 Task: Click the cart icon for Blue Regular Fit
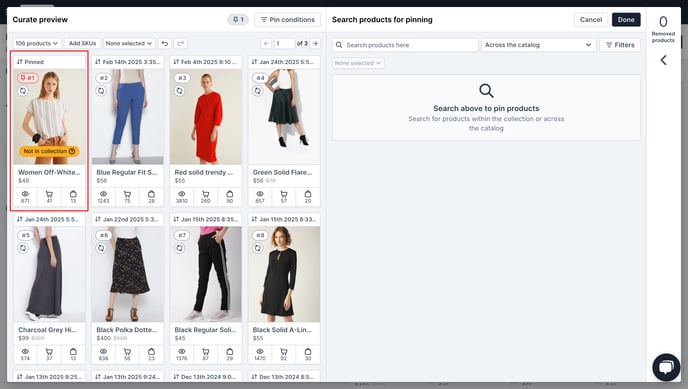point(127,194)
